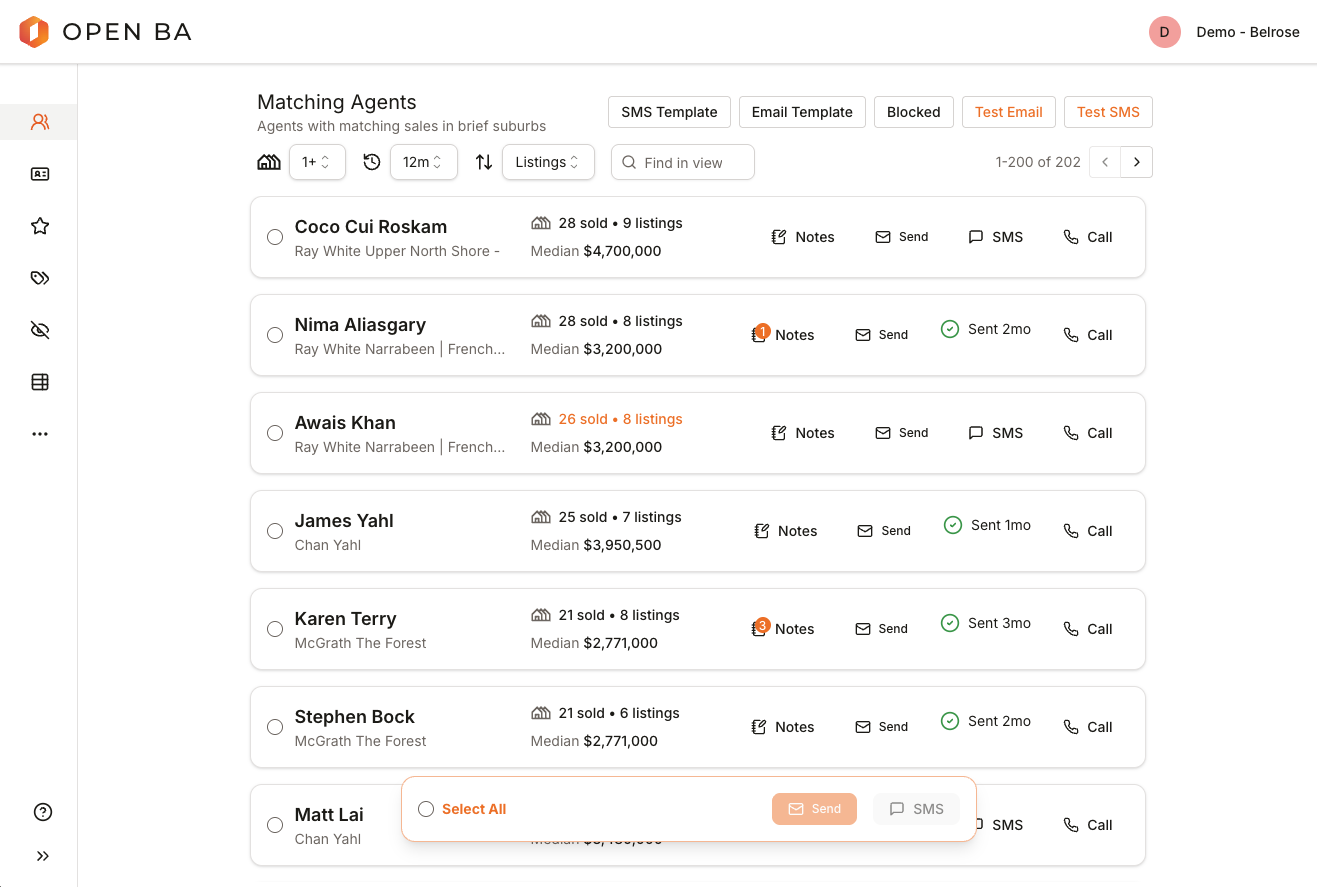Viewport: 1317px width, 887px height.
Task: Open the hidden (crossed-eye) sidebar icon
Action: pyautogui.click(x=40, y=330)
